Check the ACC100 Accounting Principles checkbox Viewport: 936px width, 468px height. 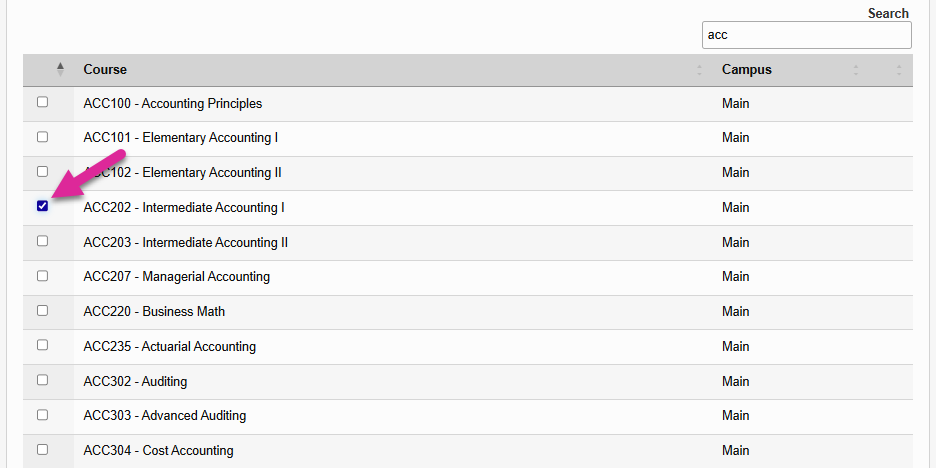(x=42, y=102)
